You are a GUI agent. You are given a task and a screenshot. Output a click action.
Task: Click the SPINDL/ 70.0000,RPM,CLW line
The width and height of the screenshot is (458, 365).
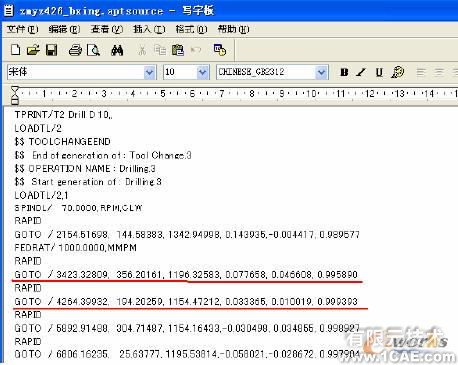pyautogui.click(x=78, y=208)
